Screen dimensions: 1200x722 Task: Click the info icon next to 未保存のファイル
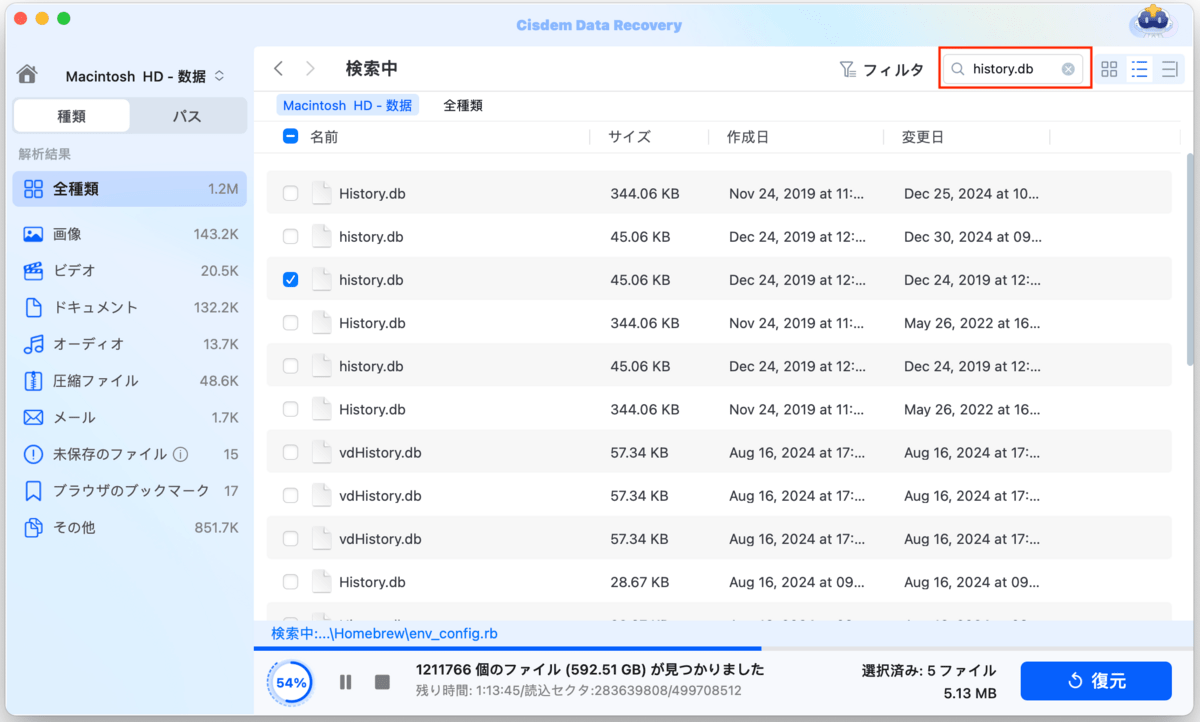[180, 454]
